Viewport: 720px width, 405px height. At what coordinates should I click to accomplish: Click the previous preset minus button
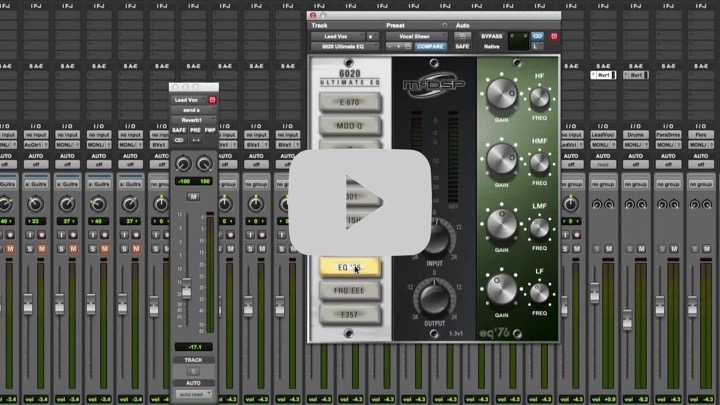click(x=390, y=46)
